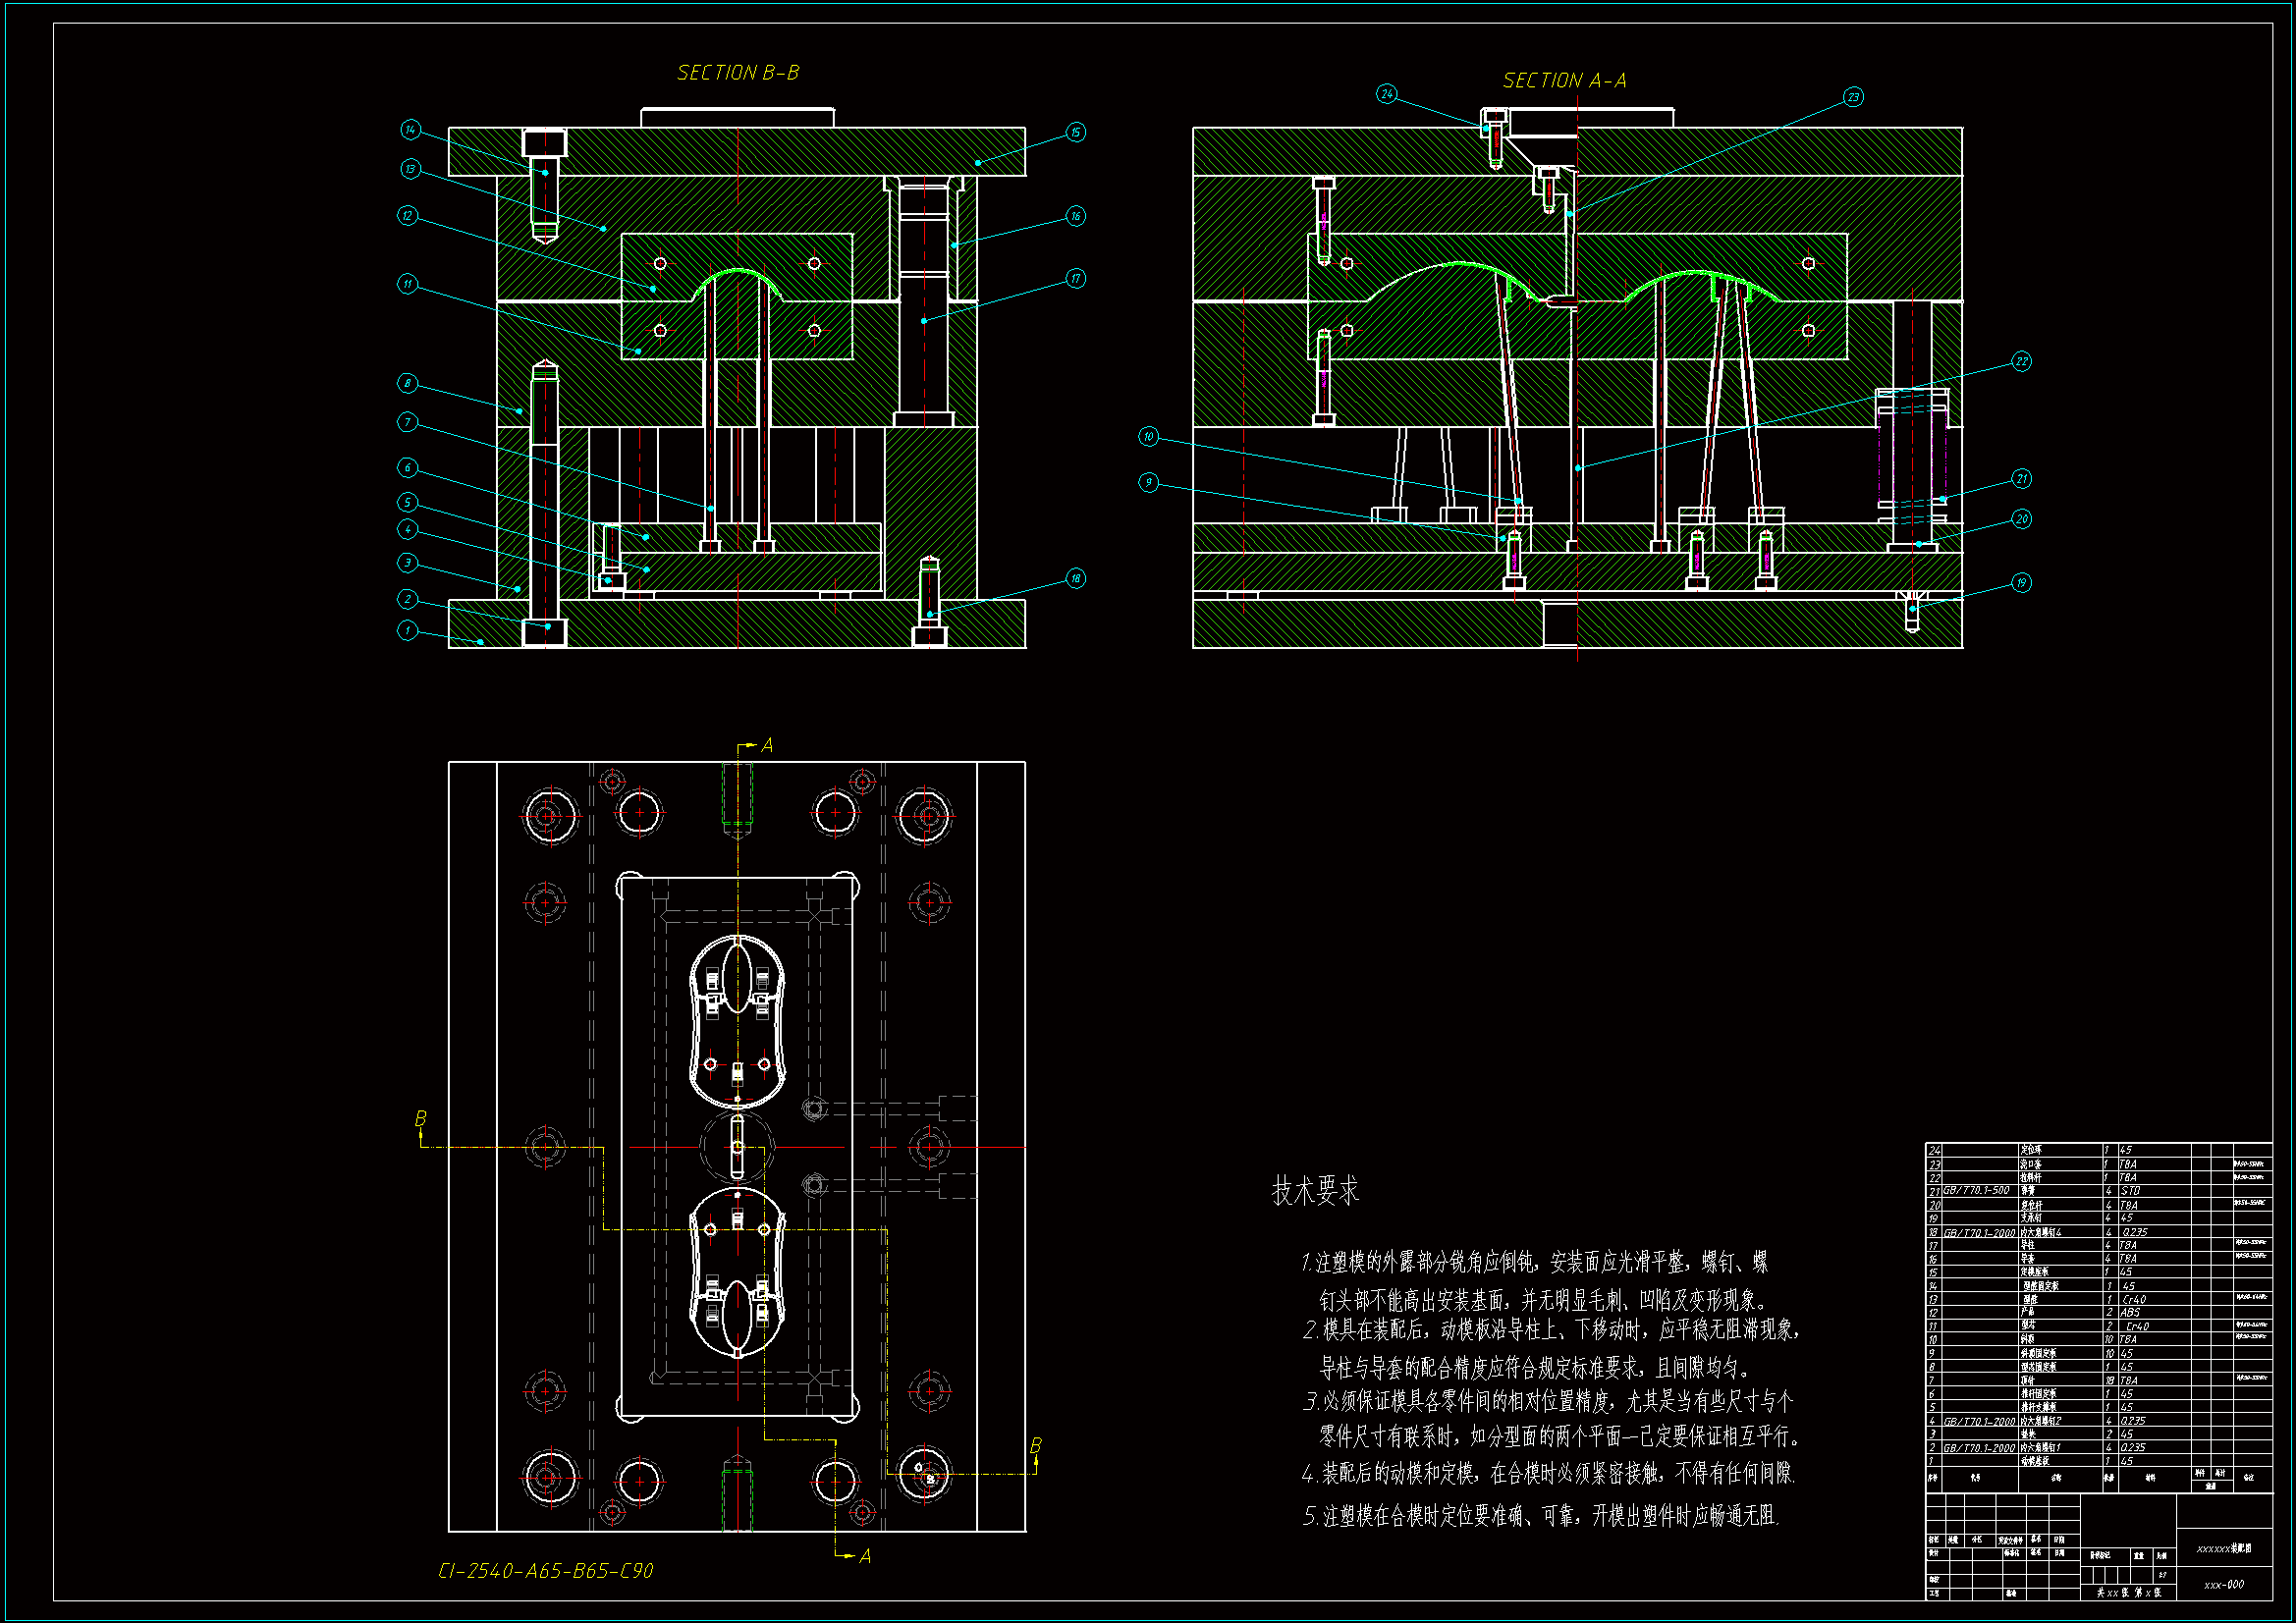Select the SECTION B-B title text
The width and height of the screenshot is (2296, 1623).
tap(738, 73)
